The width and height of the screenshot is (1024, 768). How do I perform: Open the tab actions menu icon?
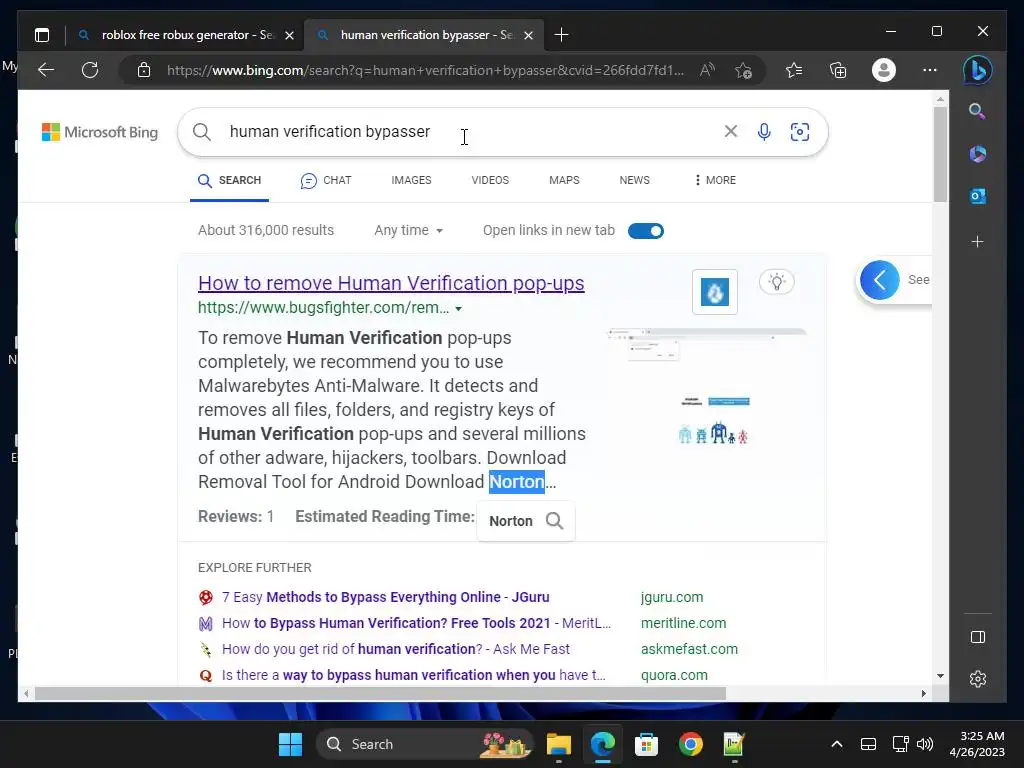[x=42, y=35]
